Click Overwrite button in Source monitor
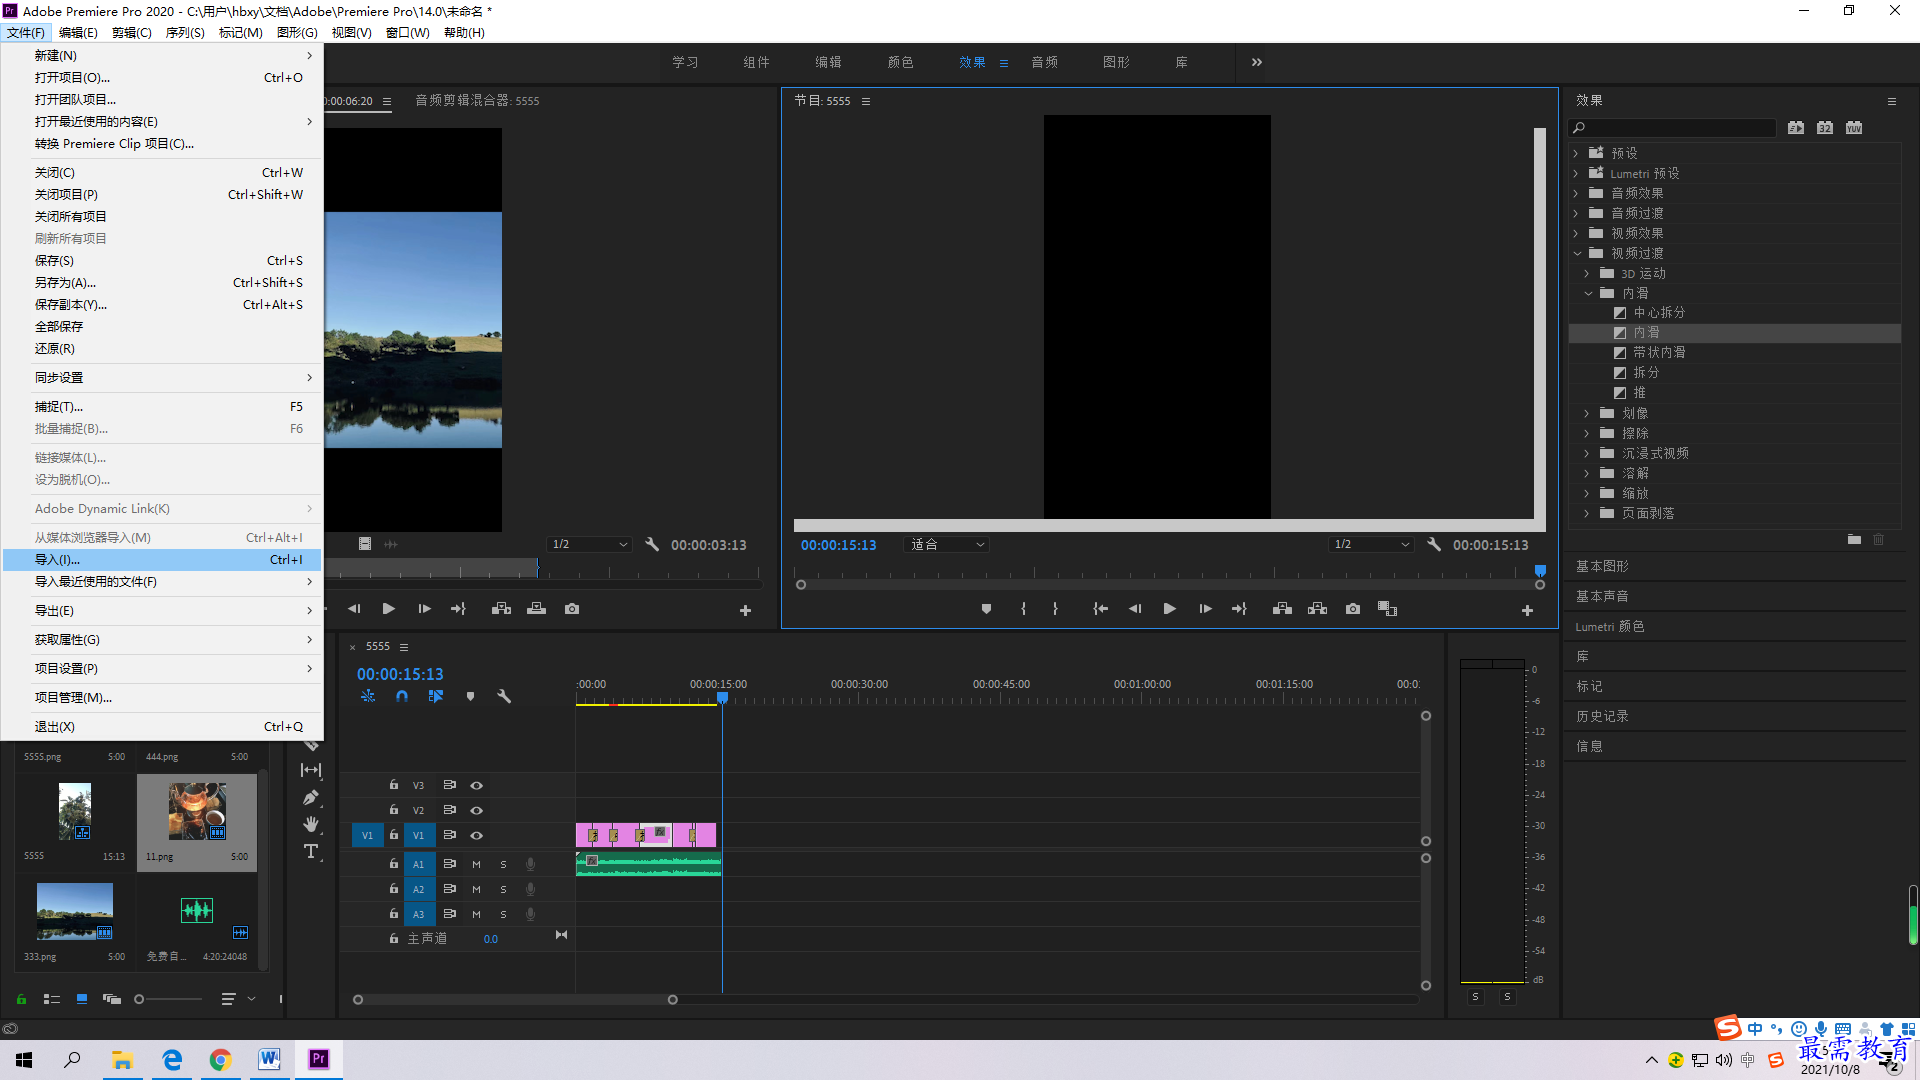1920x1080 pixels. (x=537, y=609)
